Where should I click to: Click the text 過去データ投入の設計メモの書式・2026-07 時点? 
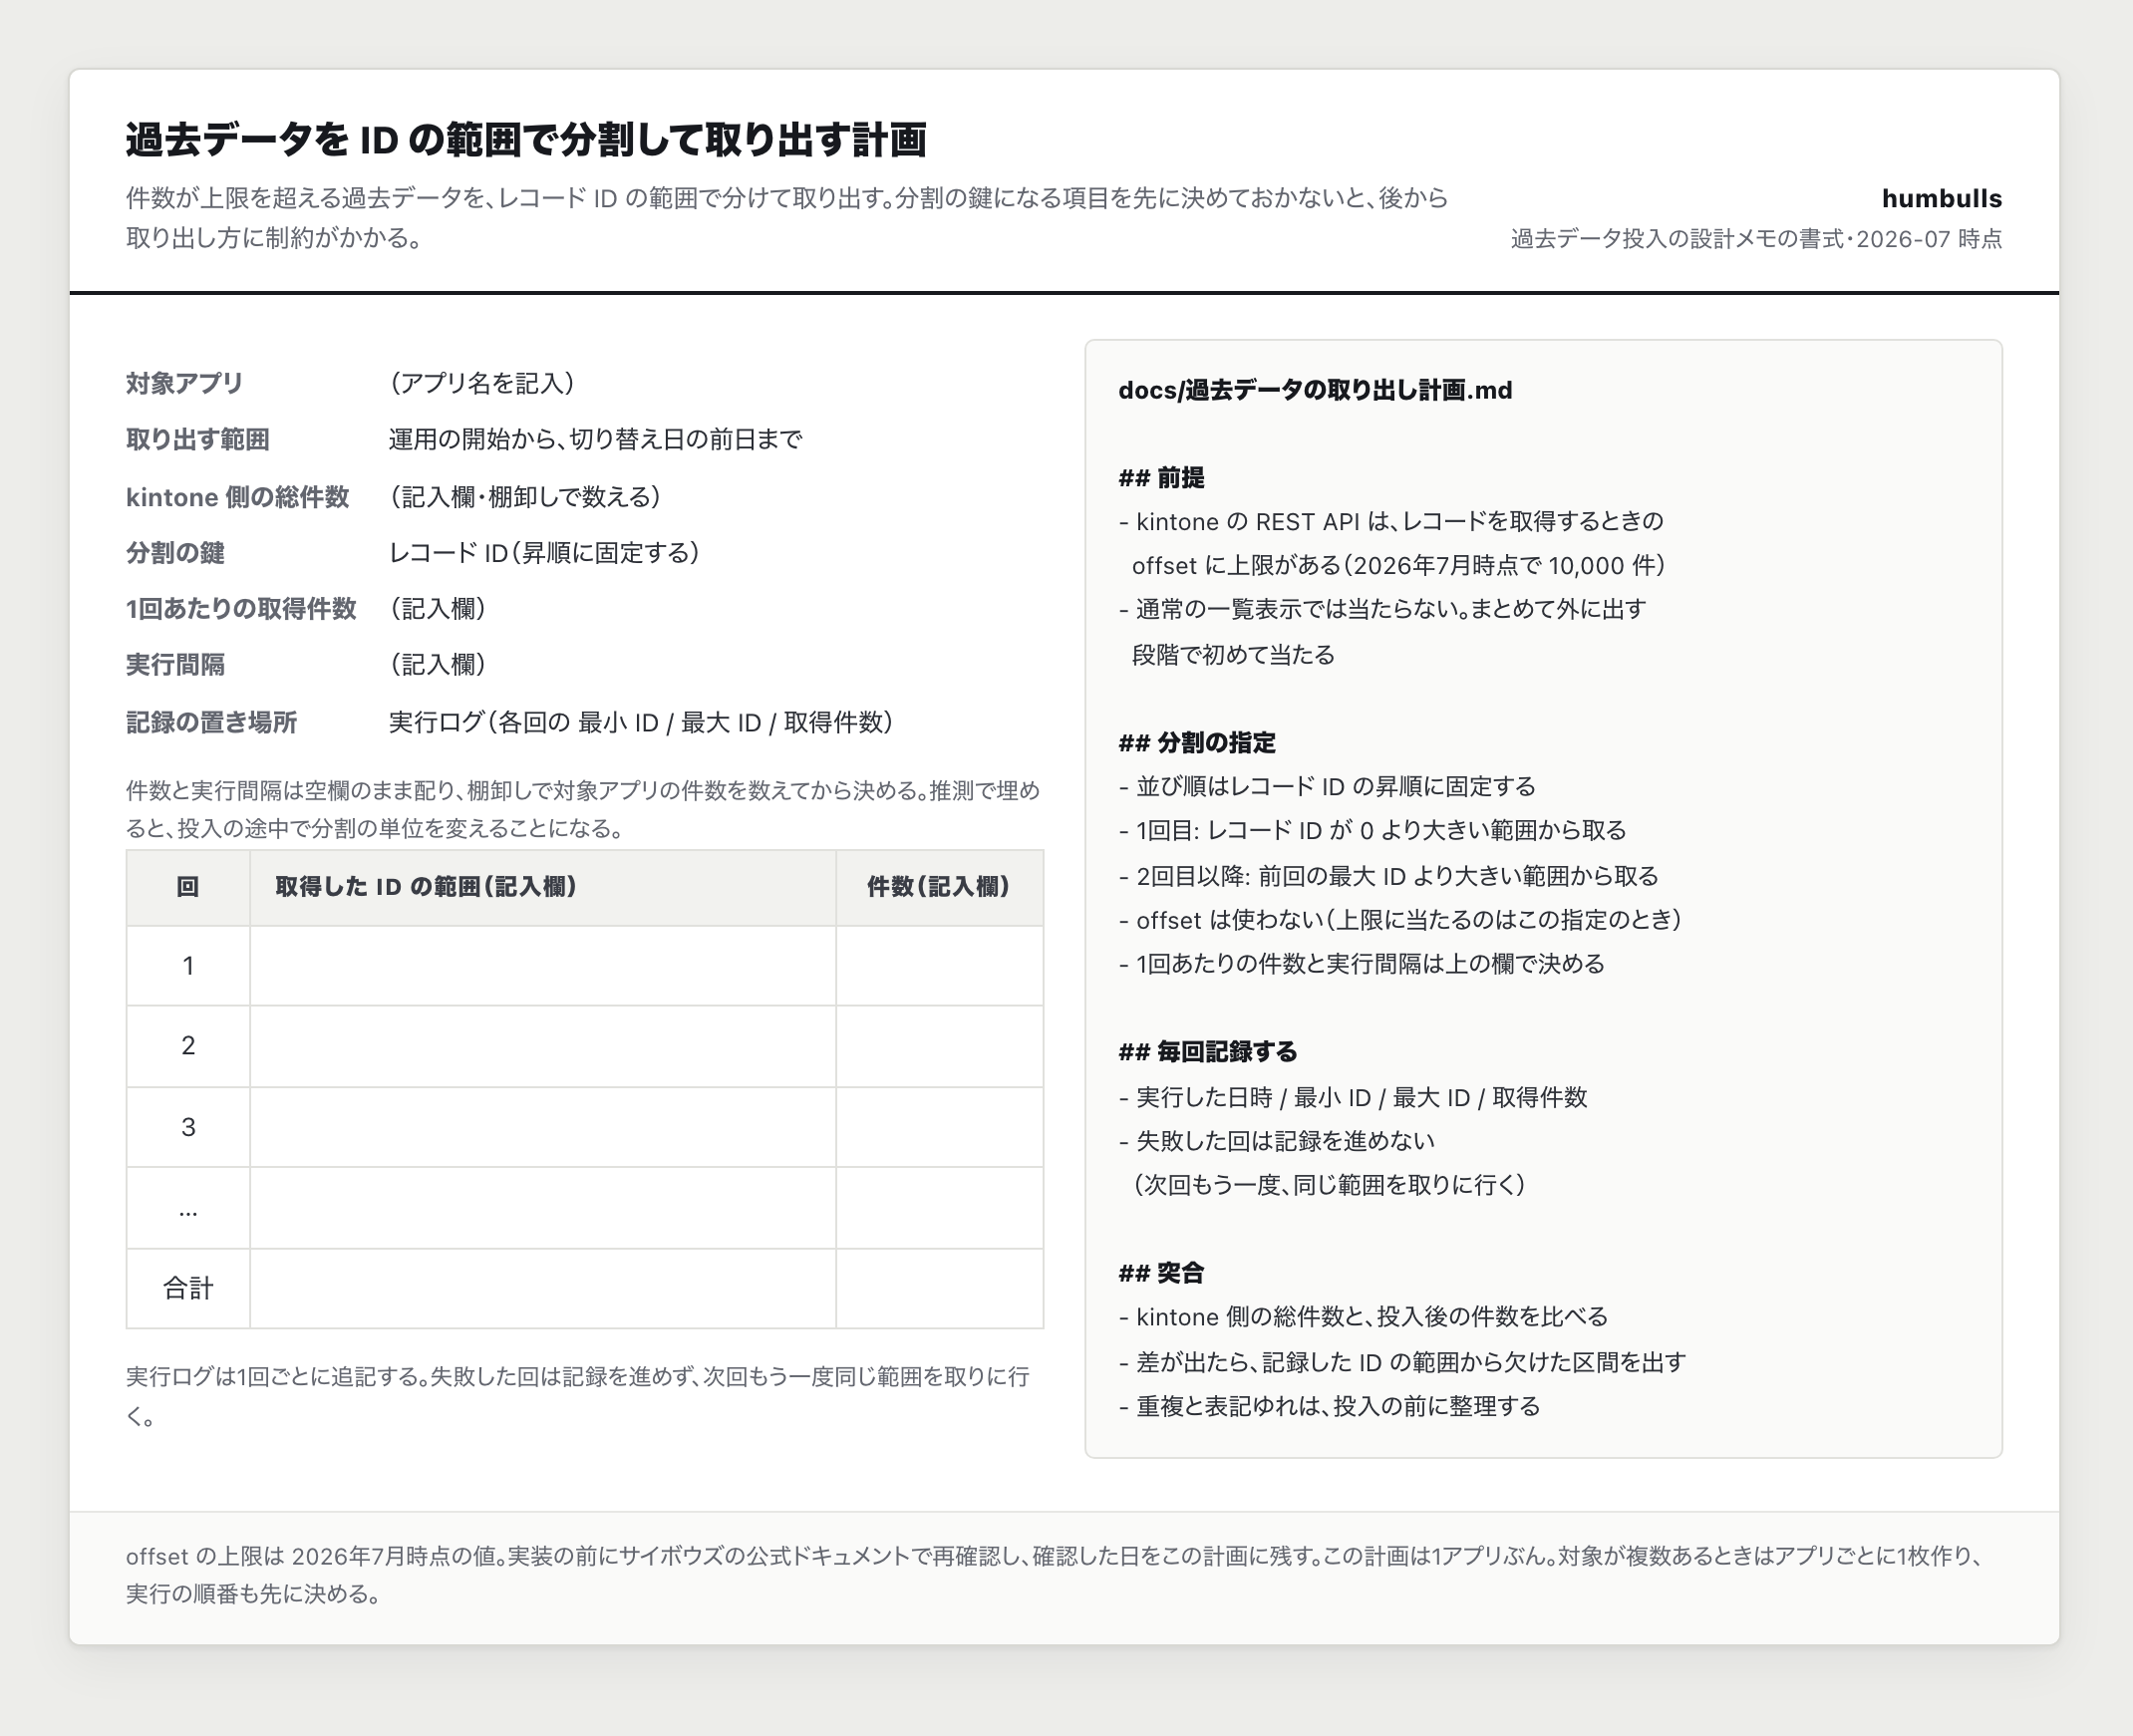point(1756,238)
